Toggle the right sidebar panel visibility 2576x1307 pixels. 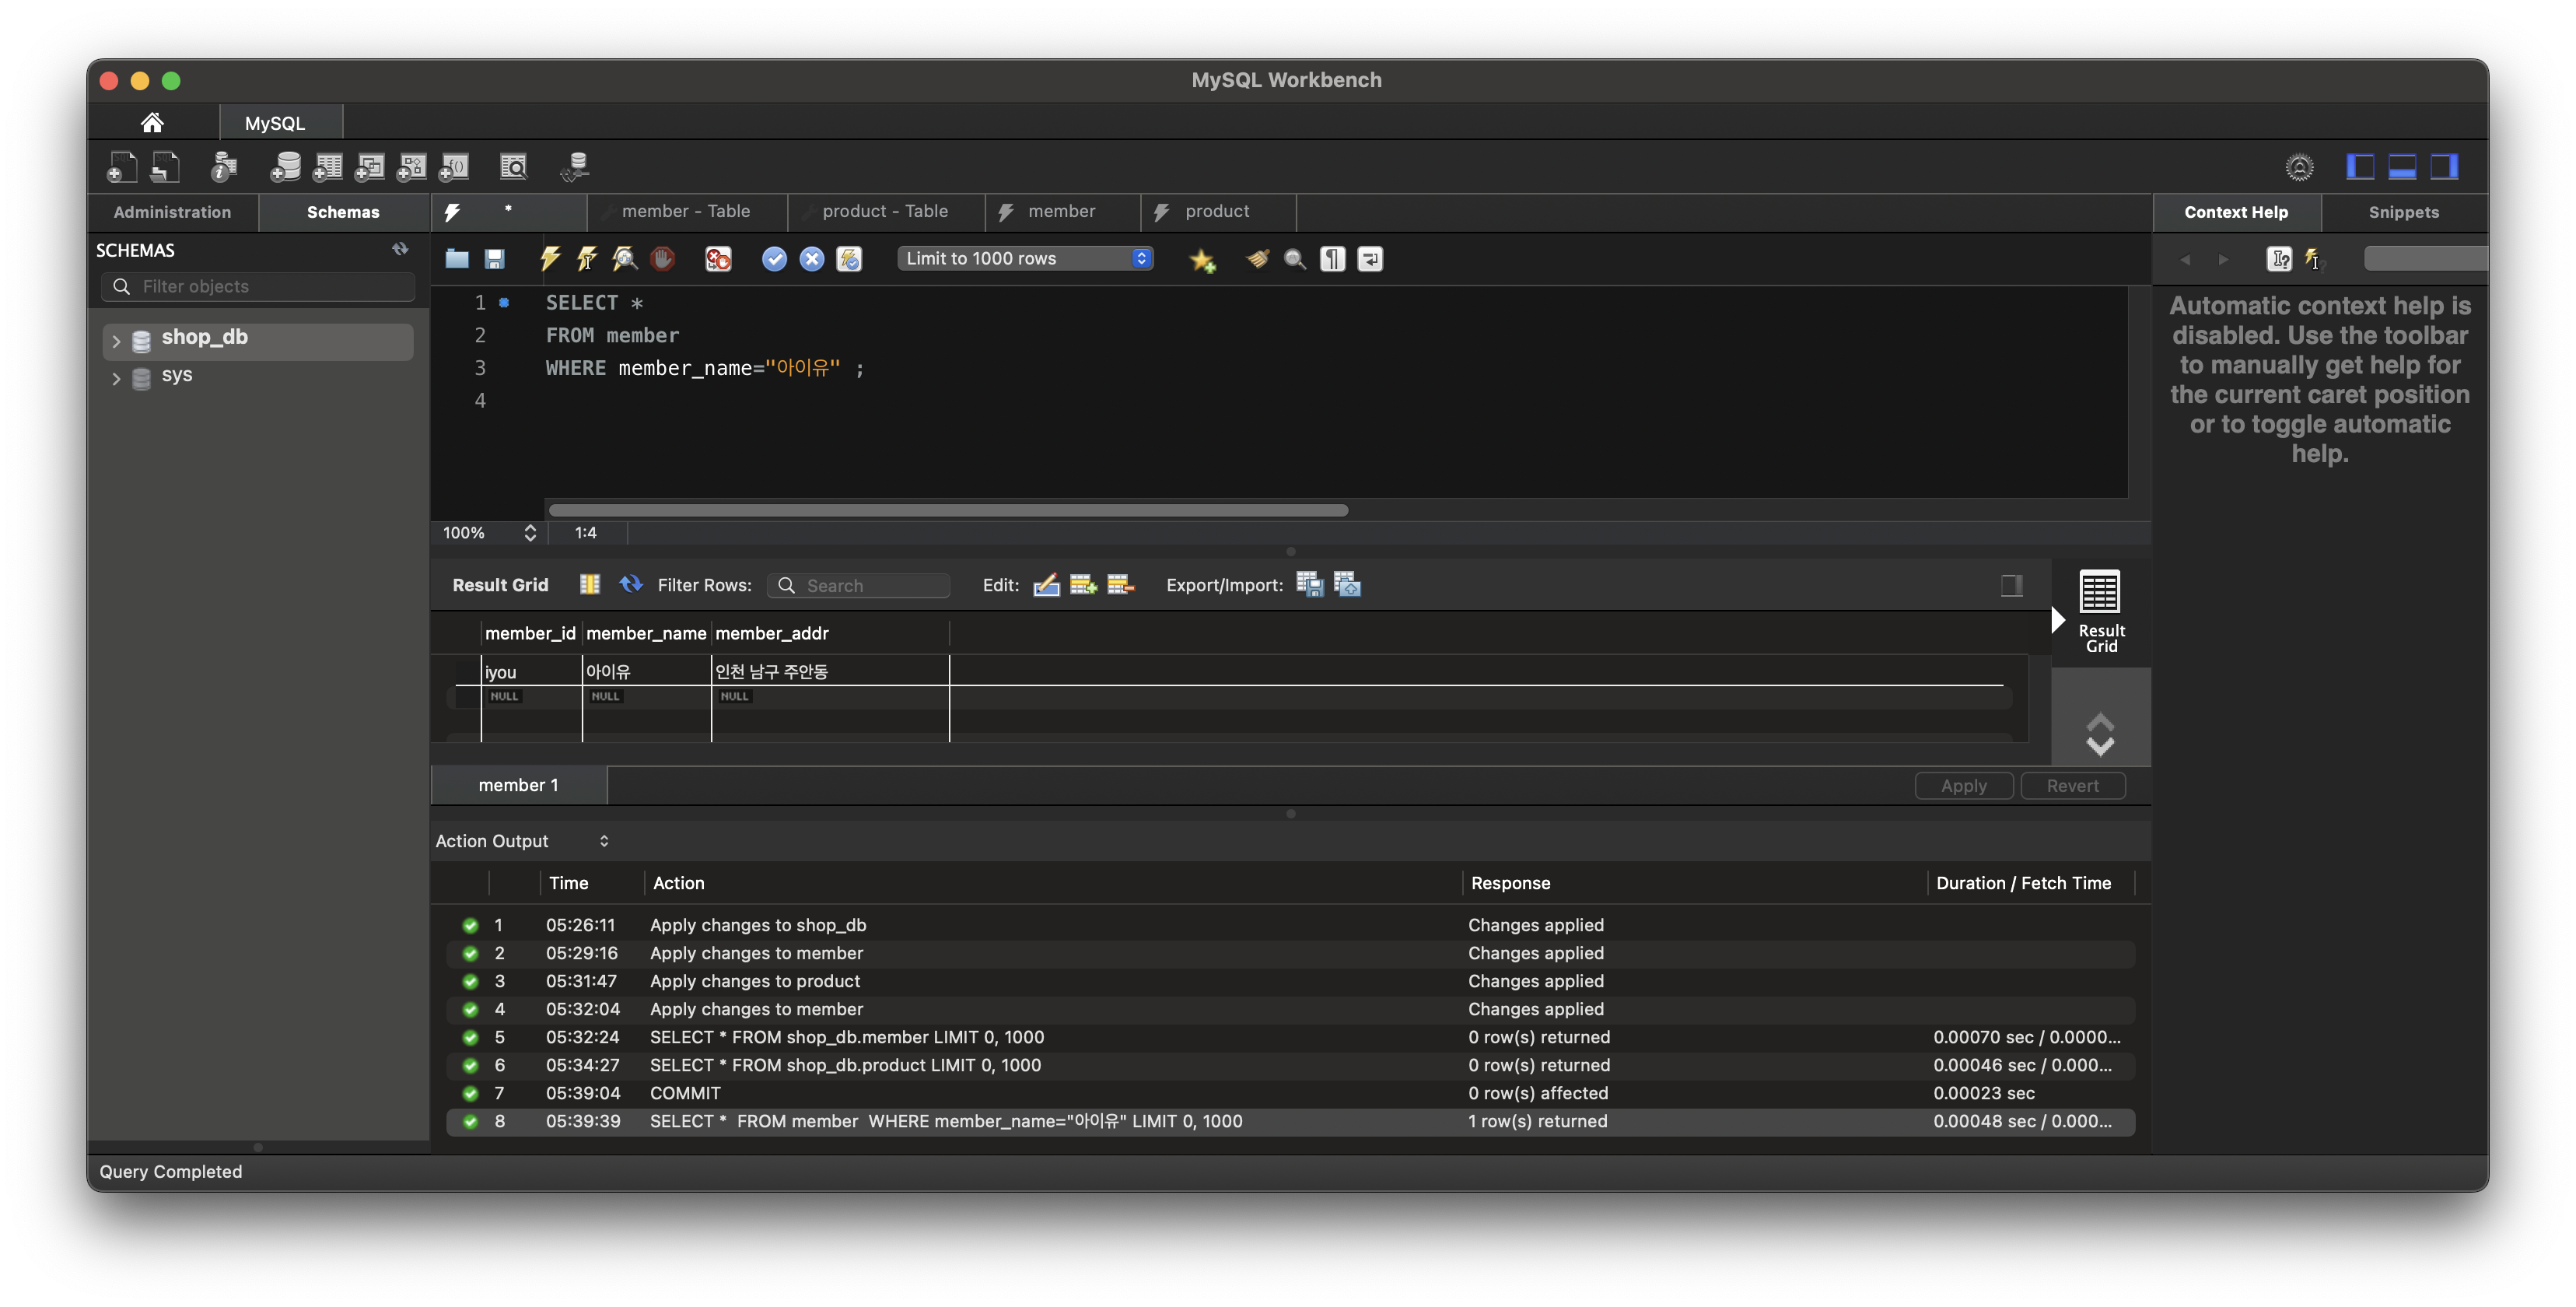click(x=2444, y=167)
